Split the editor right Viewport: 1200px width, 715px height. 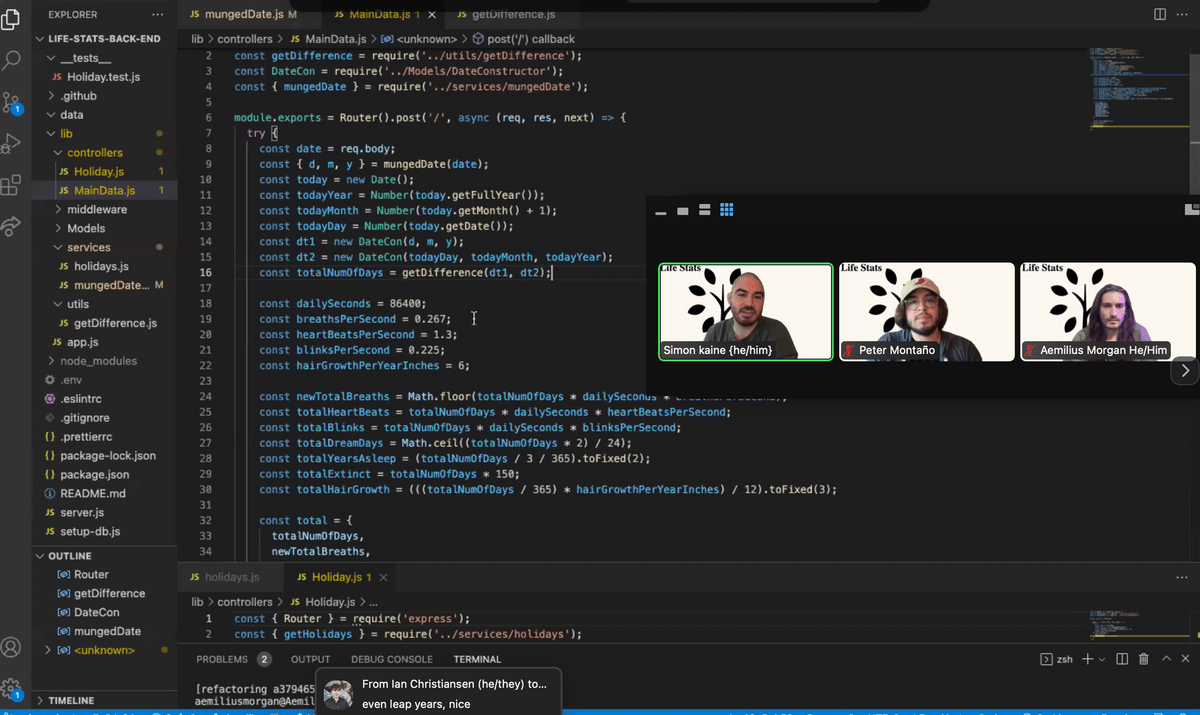click(x=1160, y=15)
